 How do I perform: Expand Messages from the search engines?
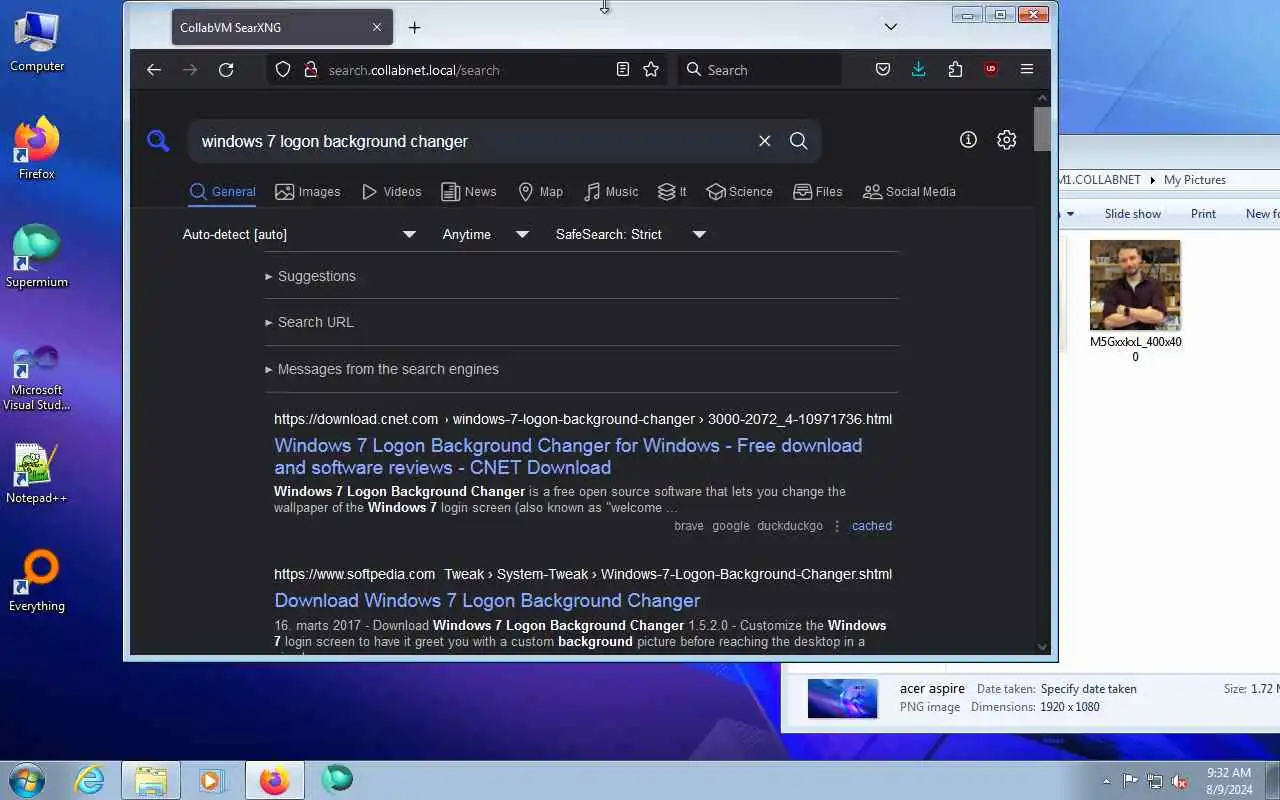pyautogui.click(x=382, y=369)
